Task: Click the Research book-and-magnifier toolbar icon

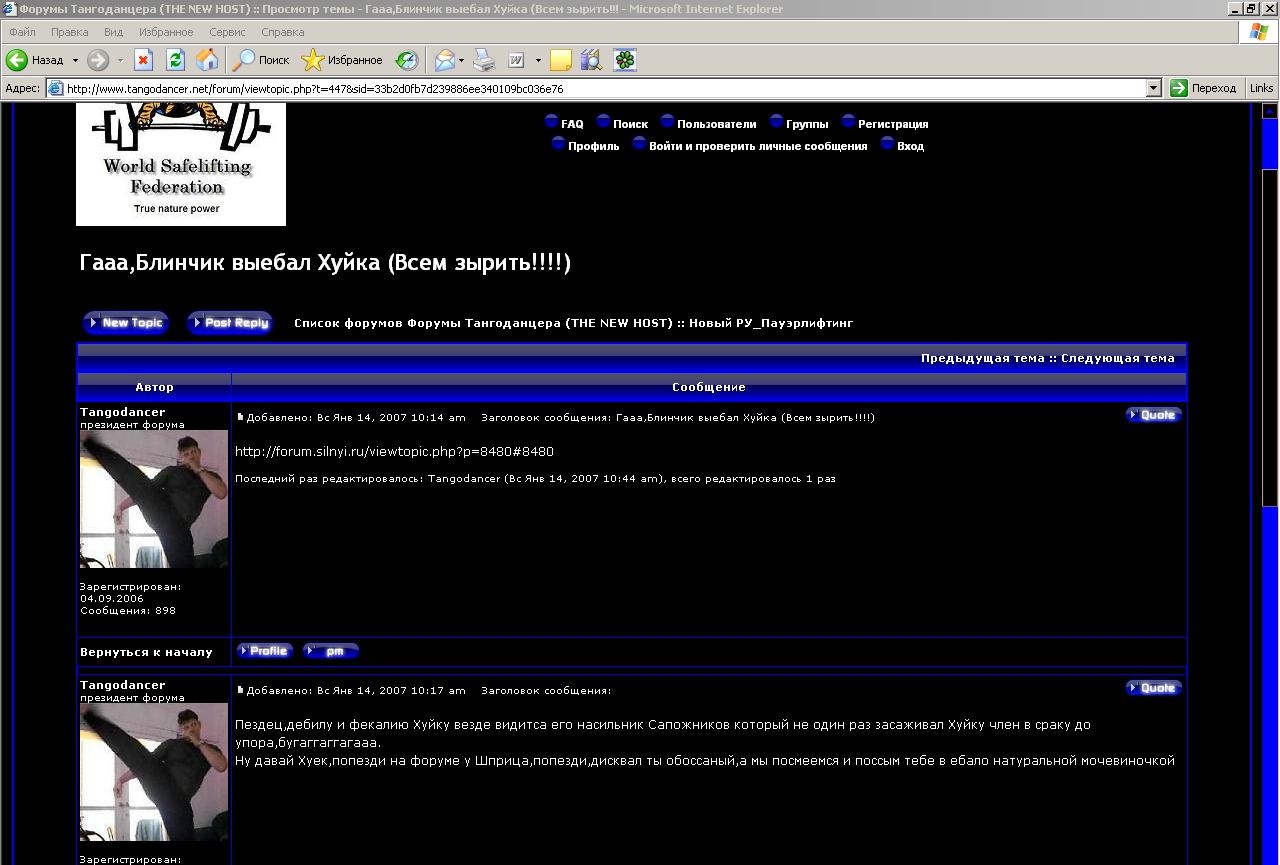Action: click(591, 60)
